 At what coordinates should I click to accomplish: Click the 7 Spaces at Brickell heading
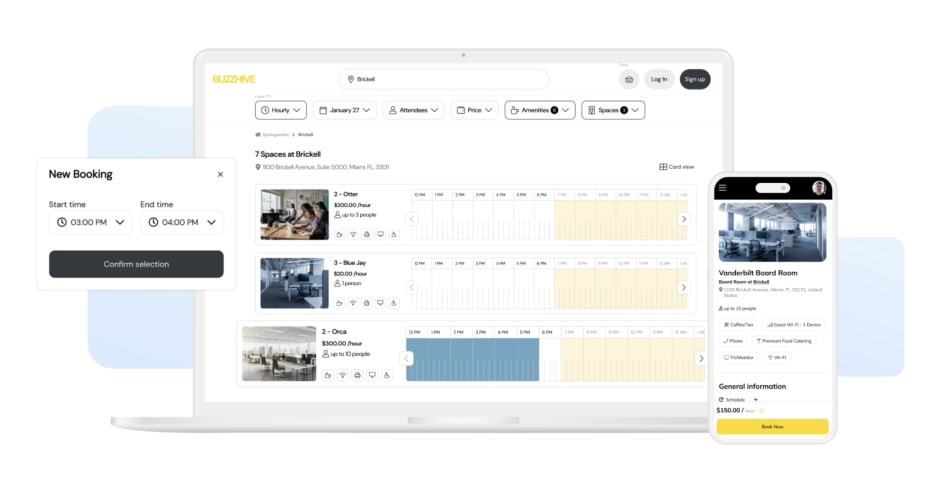(x=288, y=154)
